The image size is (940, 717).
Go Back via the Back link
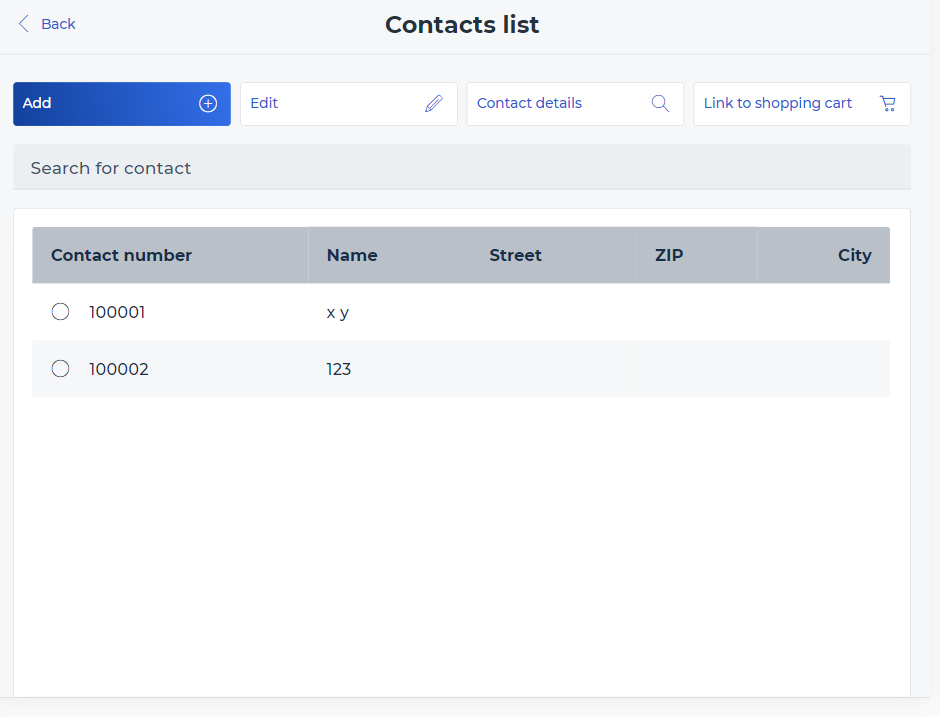click(x=58, y=24)
